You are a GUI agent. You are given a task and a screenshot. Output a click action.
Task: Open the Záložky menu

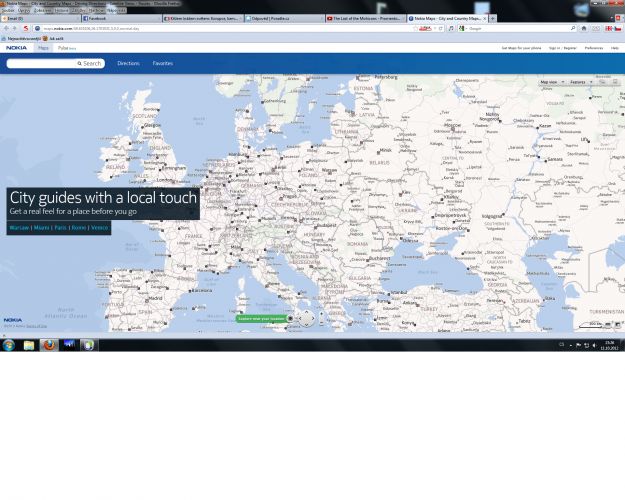pyautogui.click(x=79, y=10)
